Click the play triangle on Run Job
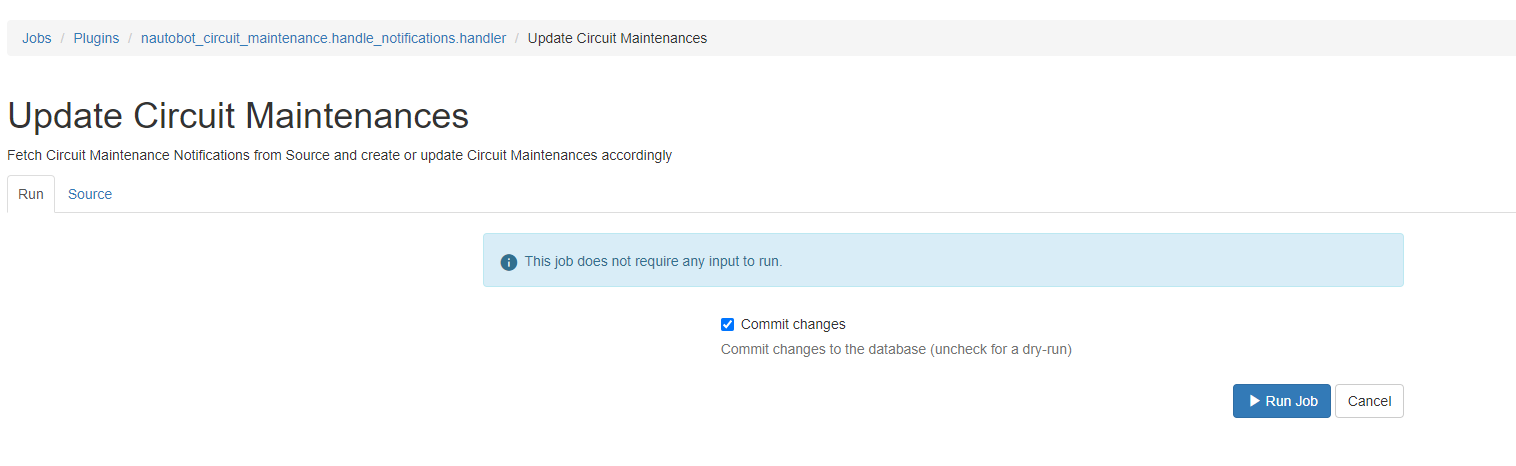Image resolution: width=1516 pixels, height=466 pixels. point(1254,401)
